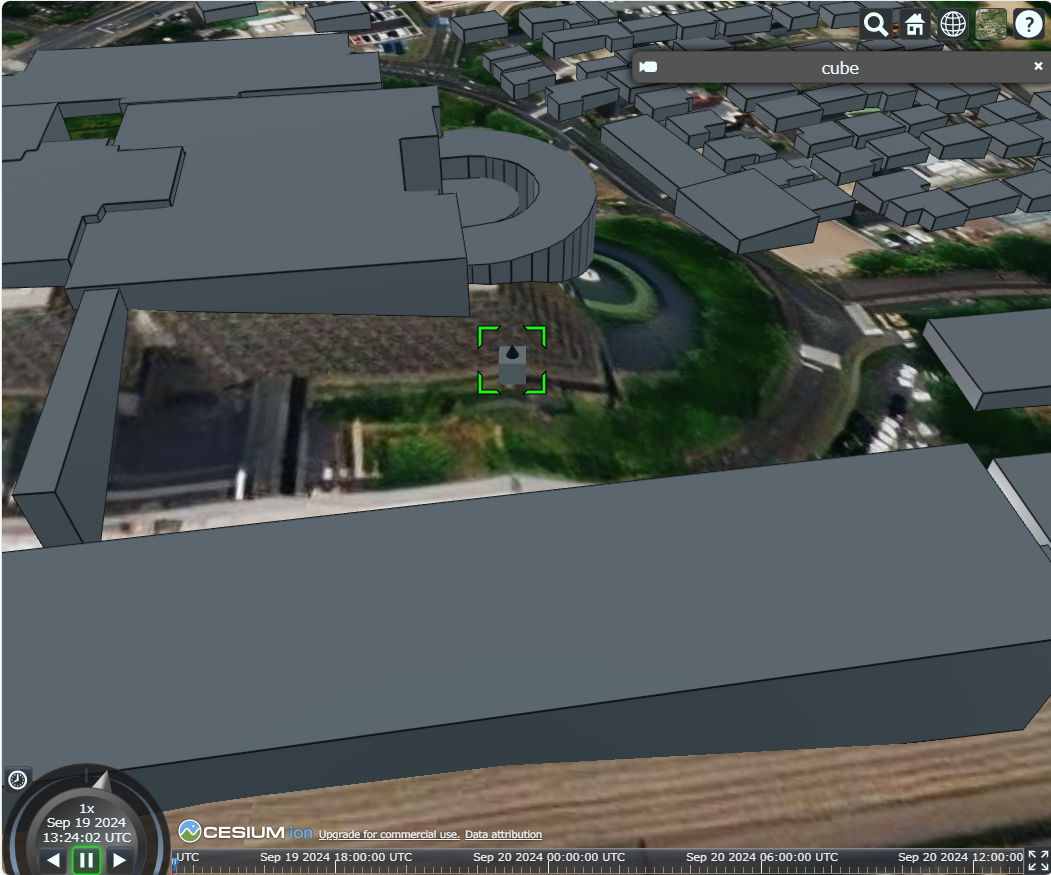This screenshot has width=1051, height=875.
Task: Close the cube info box
Action: tap(1037, 66)
